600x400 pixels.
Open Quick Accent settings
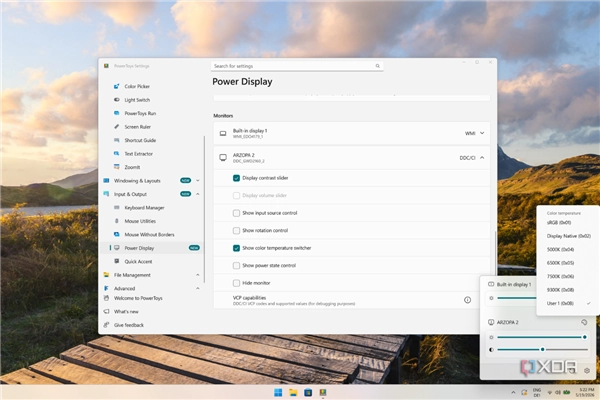(138, 261)
